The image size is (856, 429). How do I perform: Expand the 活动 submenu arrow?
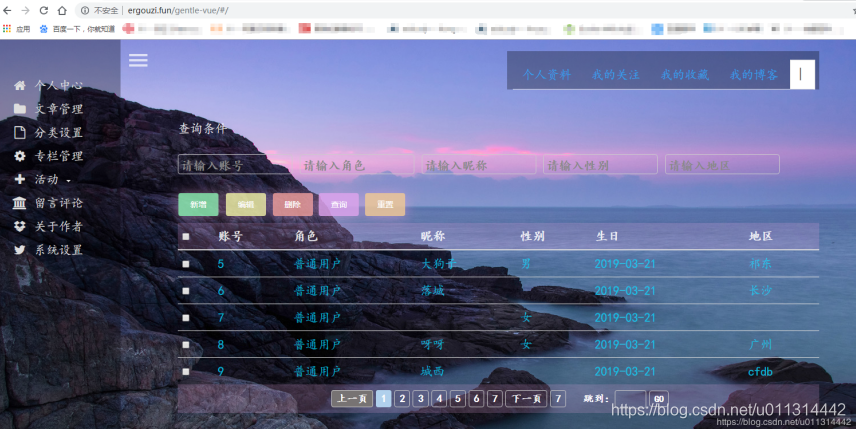pyautogui.click(x=68, y=181)
